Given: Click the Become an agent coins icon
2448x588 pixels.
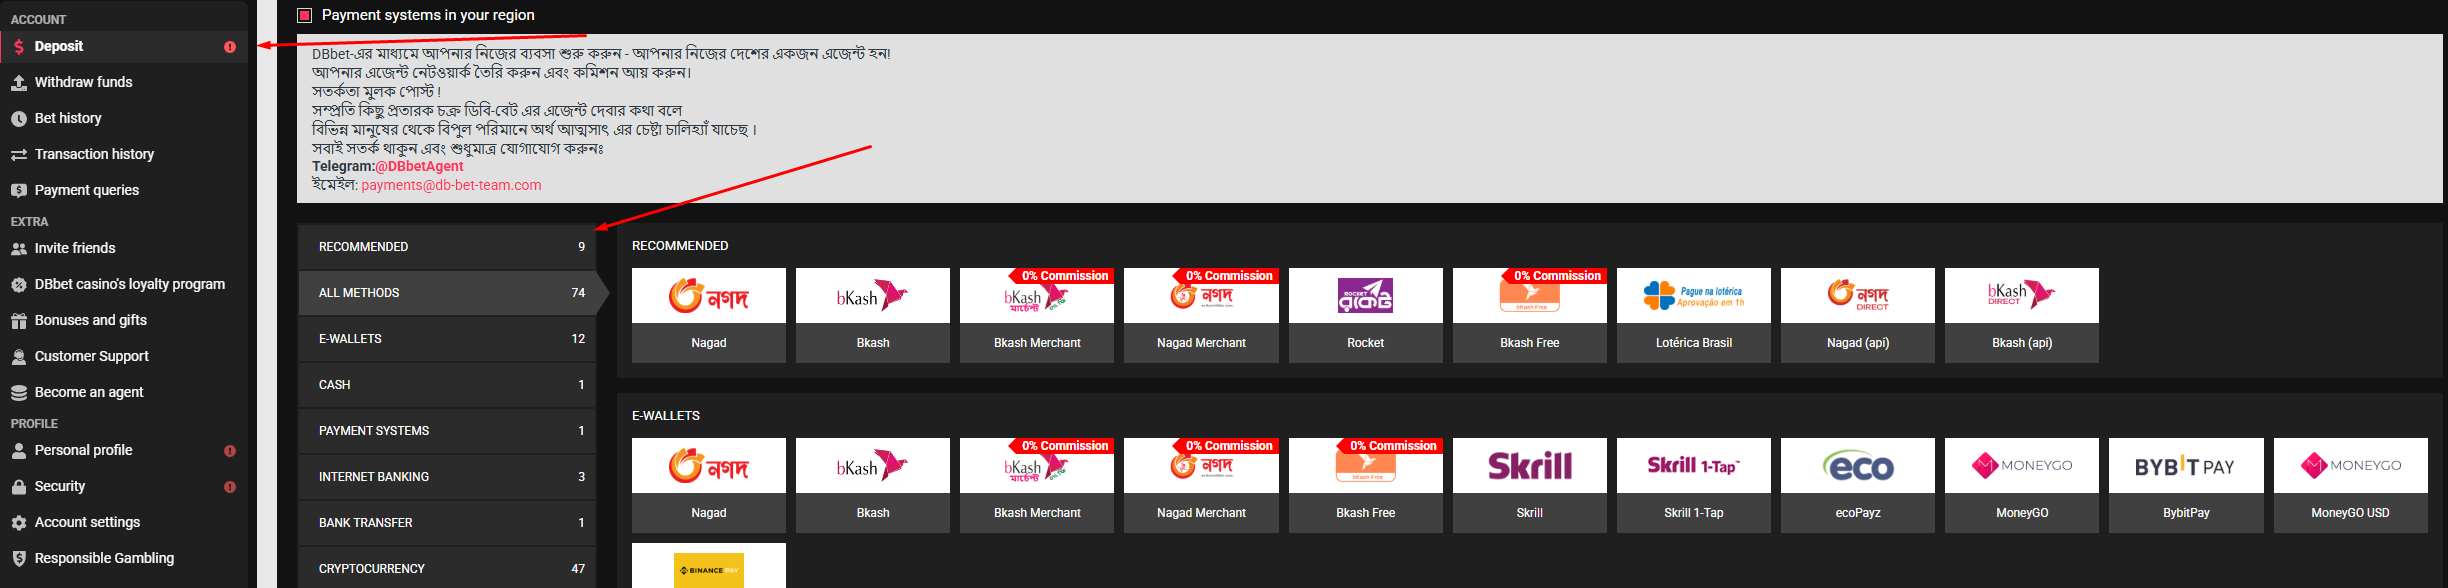Looking at the screenshot, I should pos(19,393).
